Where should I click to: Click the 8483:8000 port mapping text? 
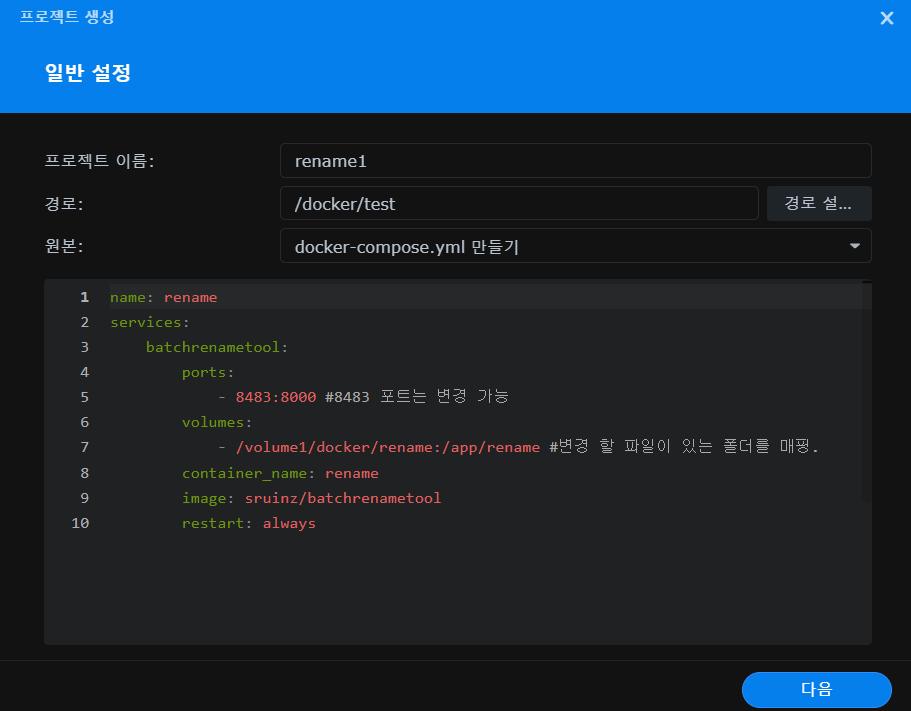click(x=276, y=397)
